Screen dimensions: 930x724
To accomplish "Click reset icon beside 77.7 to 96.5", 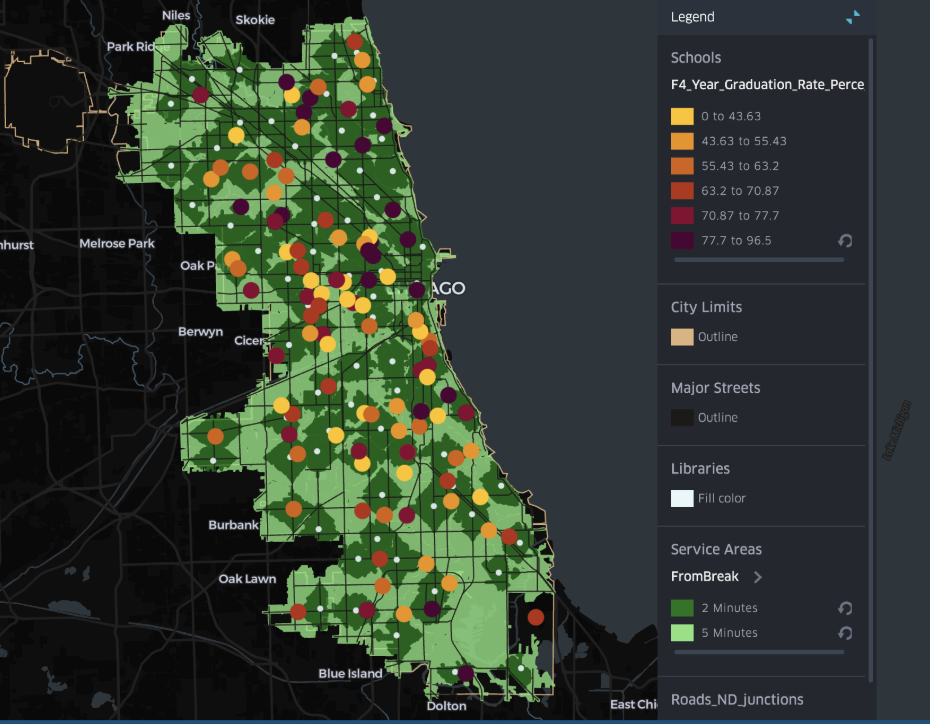I will (x=845, y=241).
